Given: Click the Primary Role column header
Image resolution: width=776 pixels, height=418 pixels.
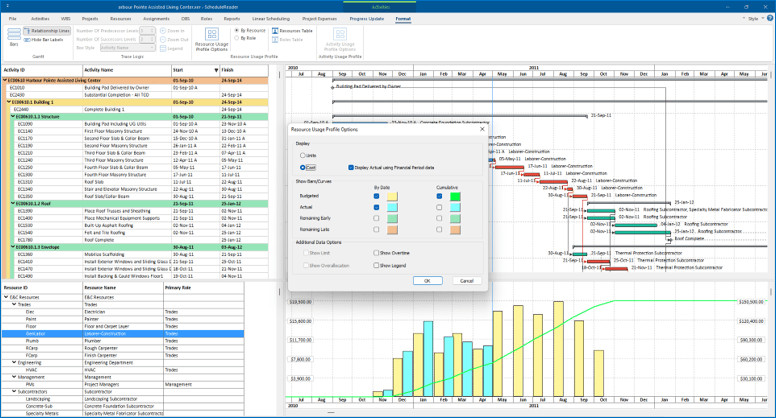Looking at the screenshot, I should pos(203,287).
